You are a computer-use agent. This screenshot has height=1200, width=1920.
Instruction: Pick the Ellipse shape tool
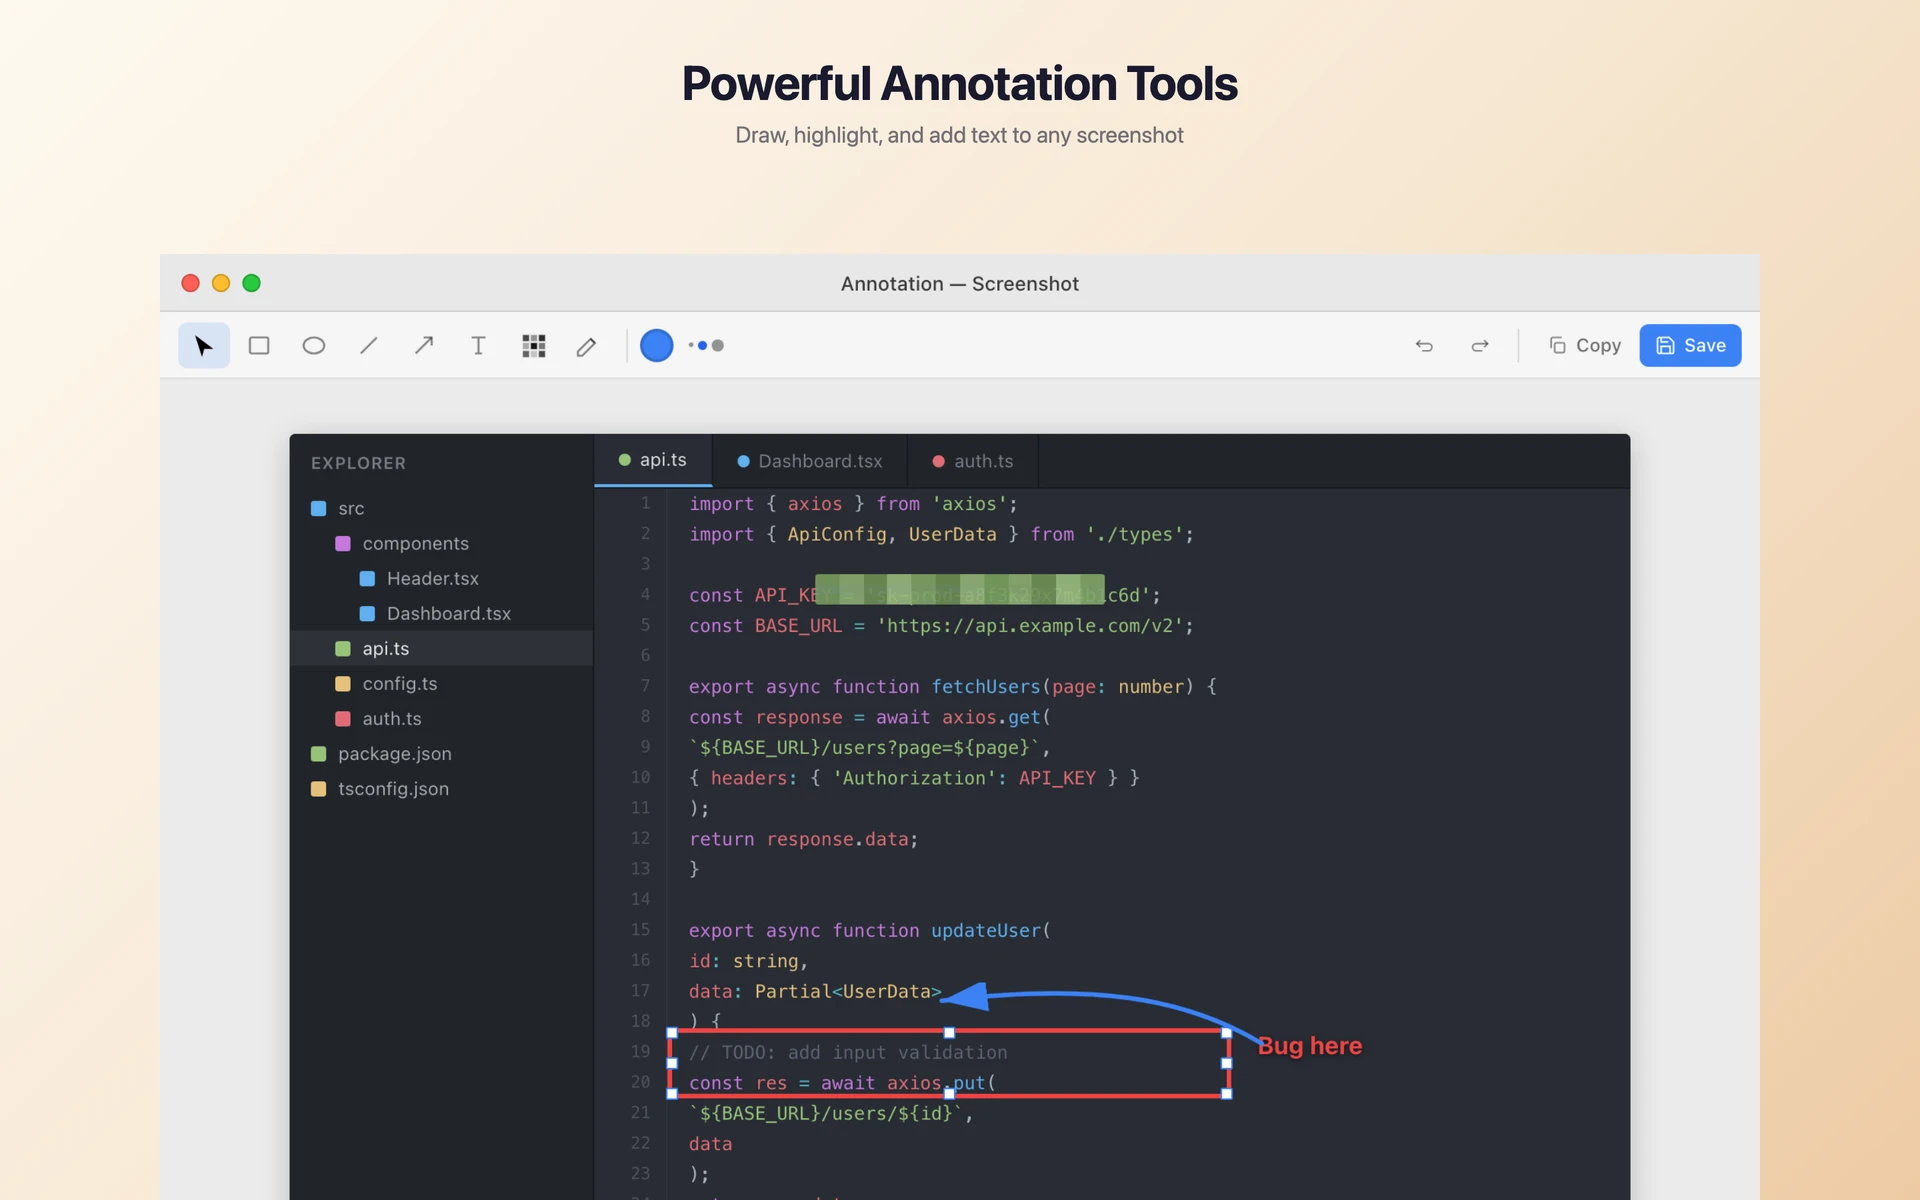[x=314, y=346]
